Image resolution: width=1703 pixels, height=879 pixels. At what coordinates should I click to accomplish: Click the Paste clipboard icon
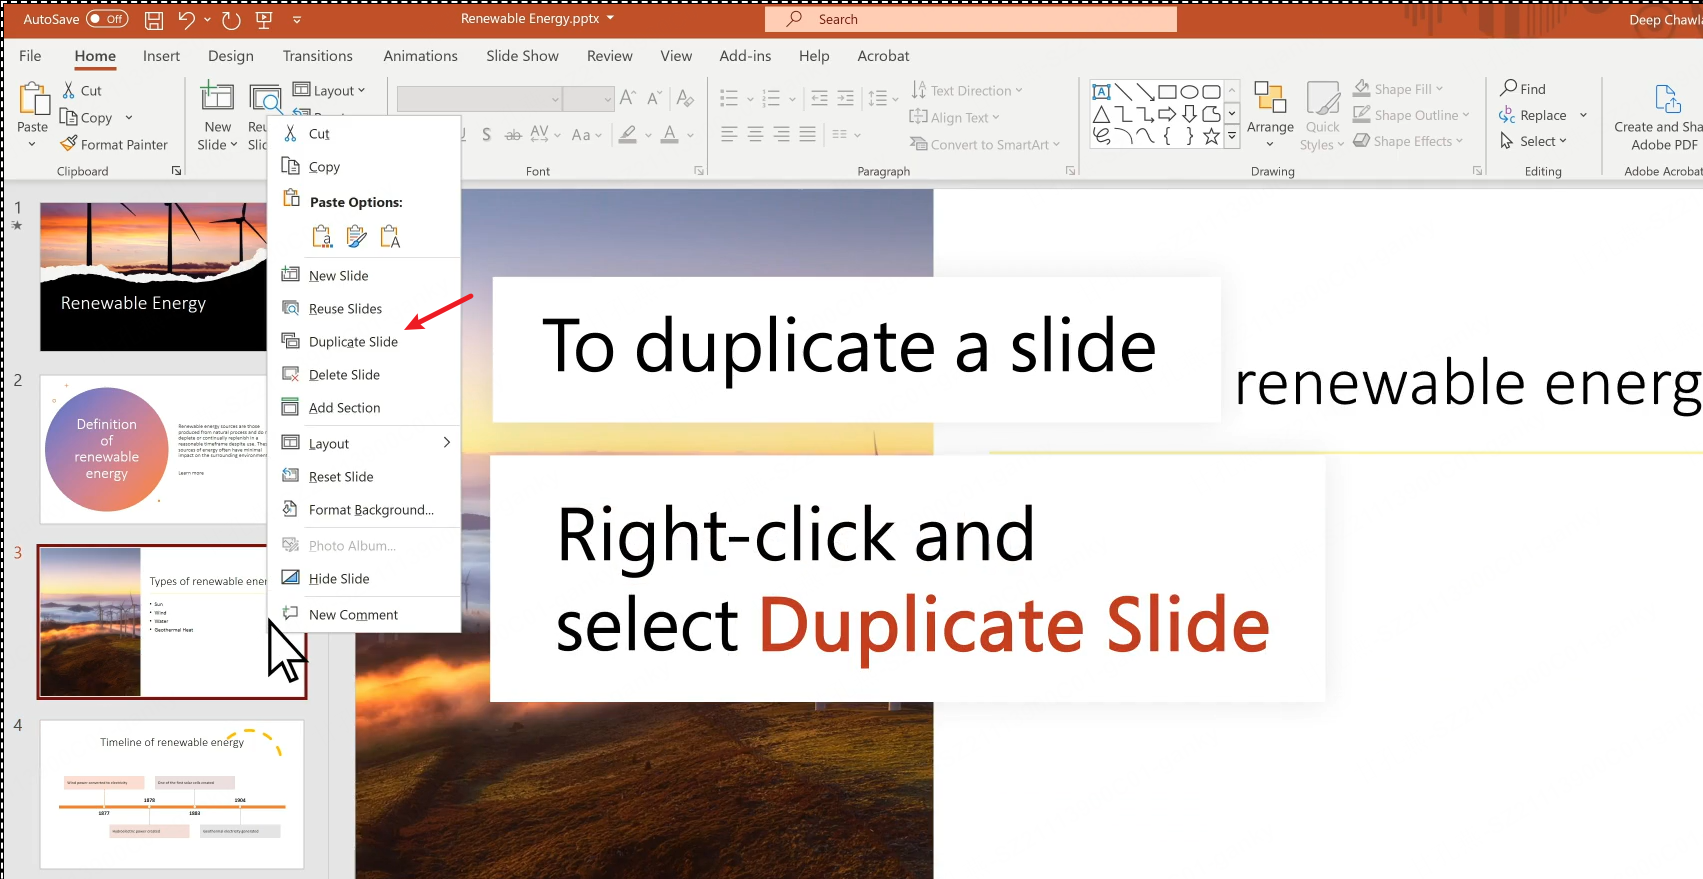pyautogui.click(x=33, y=99)
